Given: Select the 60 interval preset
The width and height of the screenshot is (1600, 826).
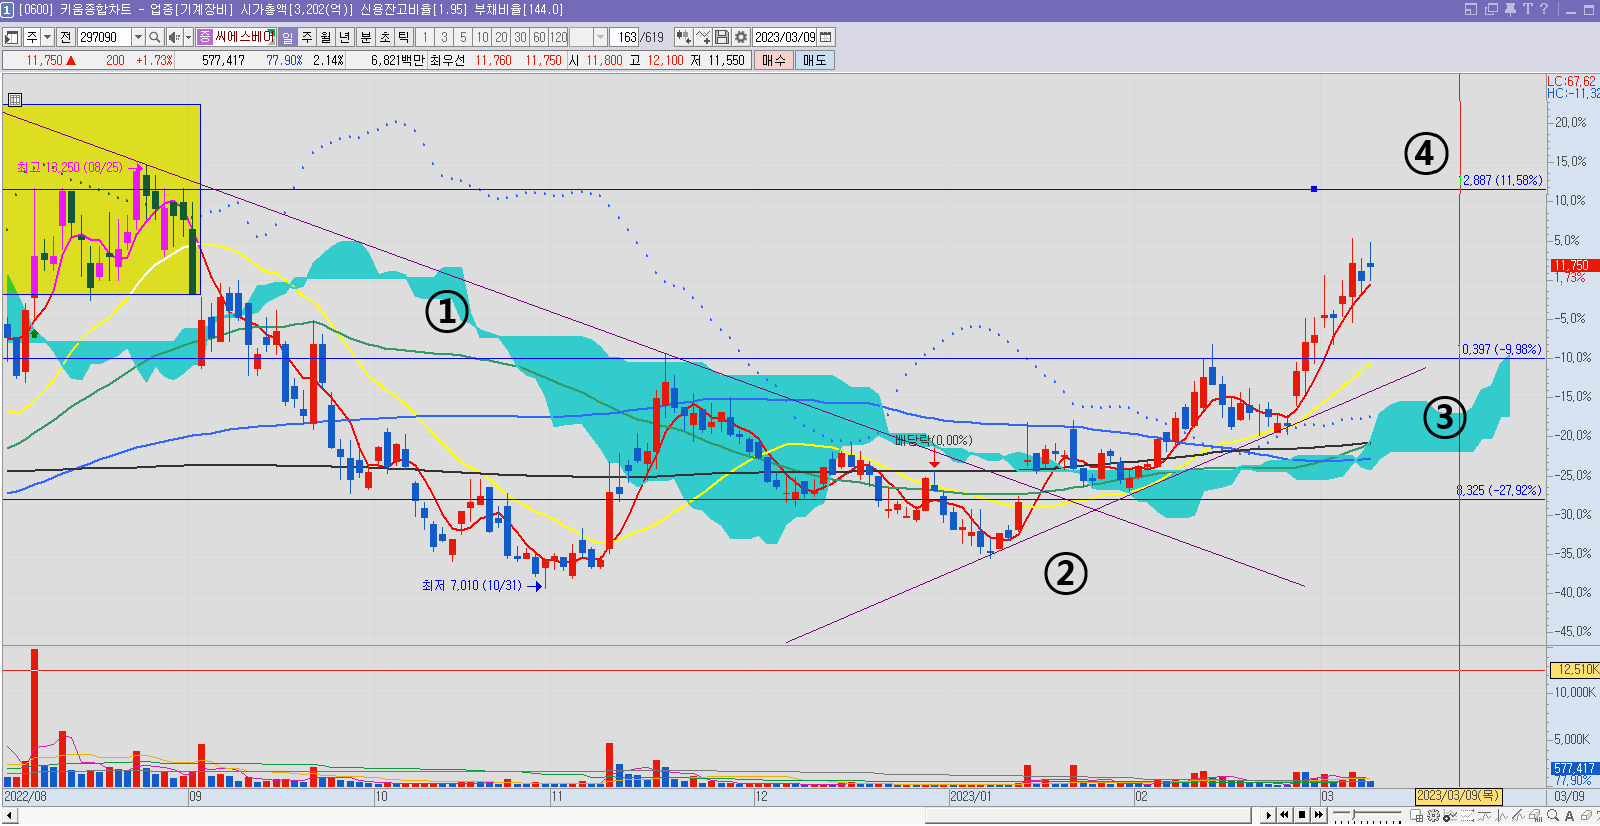Looking at the screenshot, I should pos(539,37).
